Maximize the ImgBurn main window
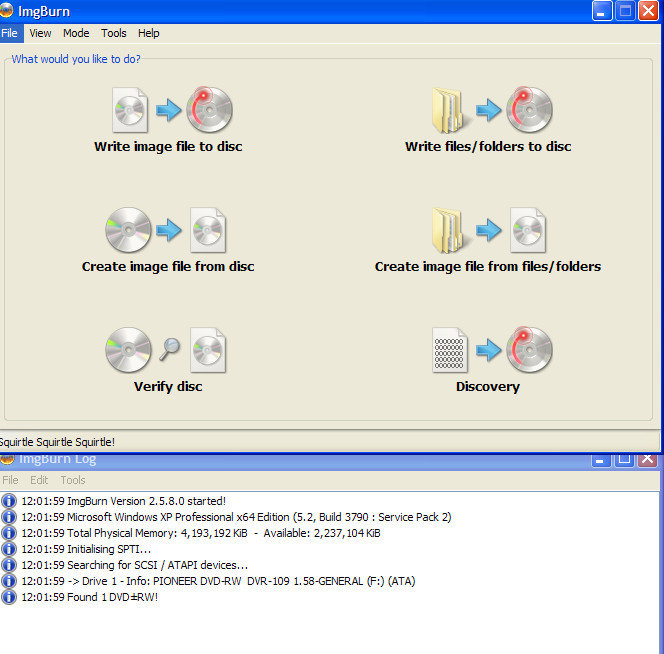 coord(625,11)
